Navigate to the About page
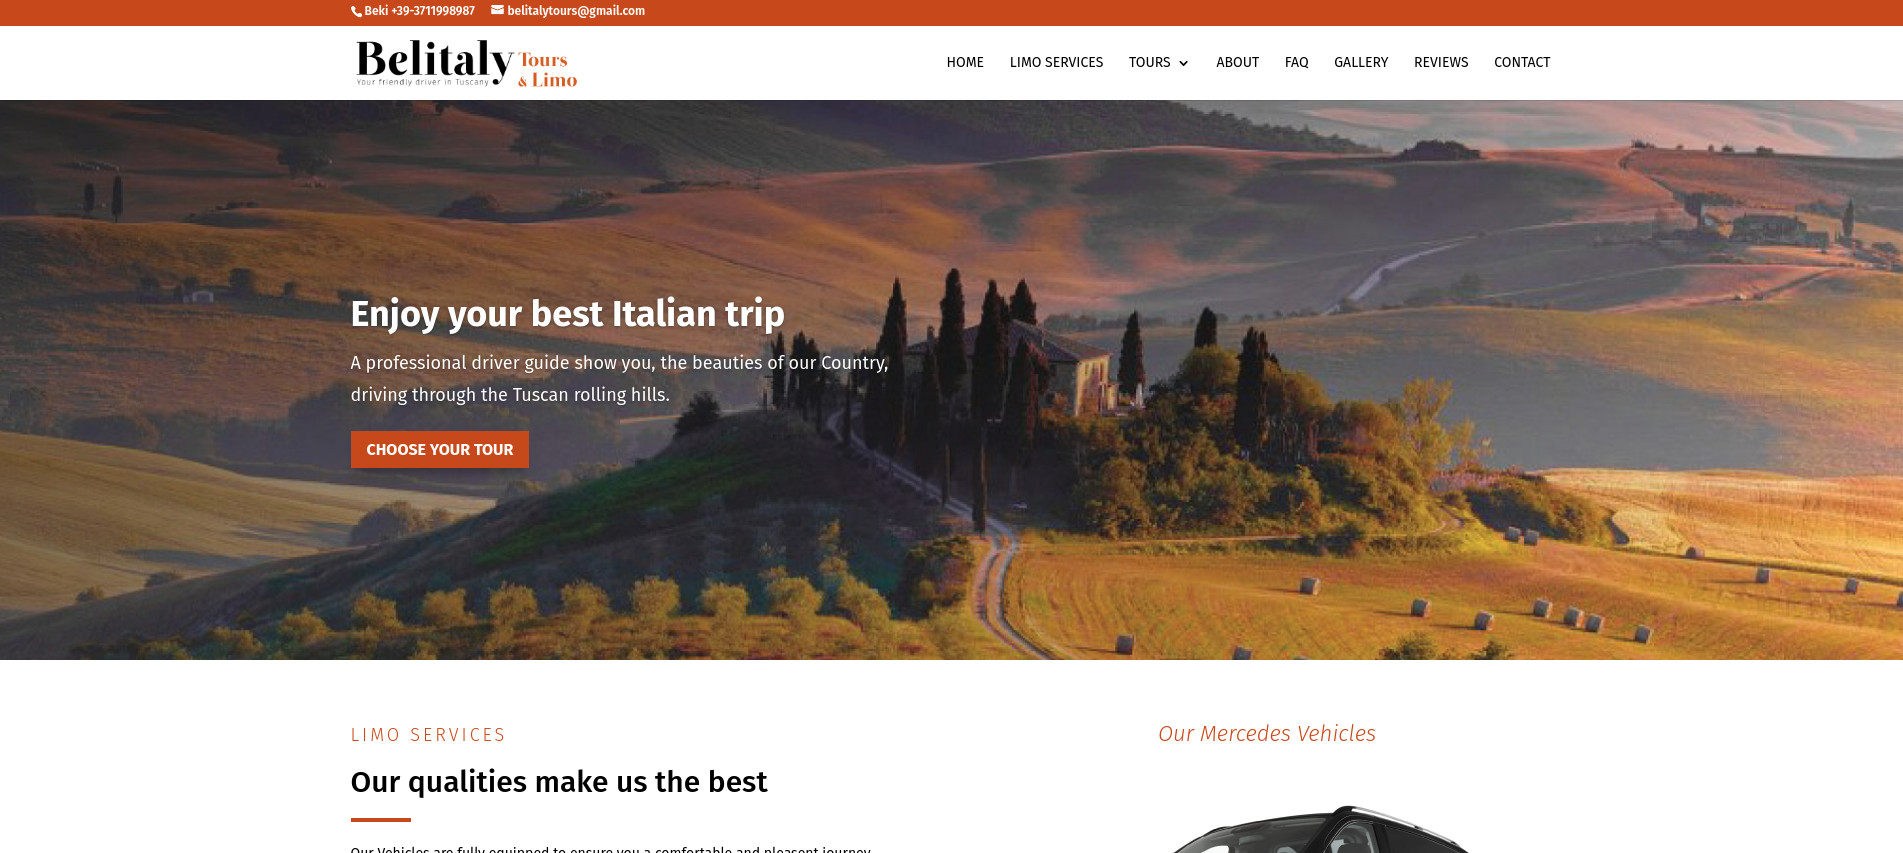 click(1237, 62)
